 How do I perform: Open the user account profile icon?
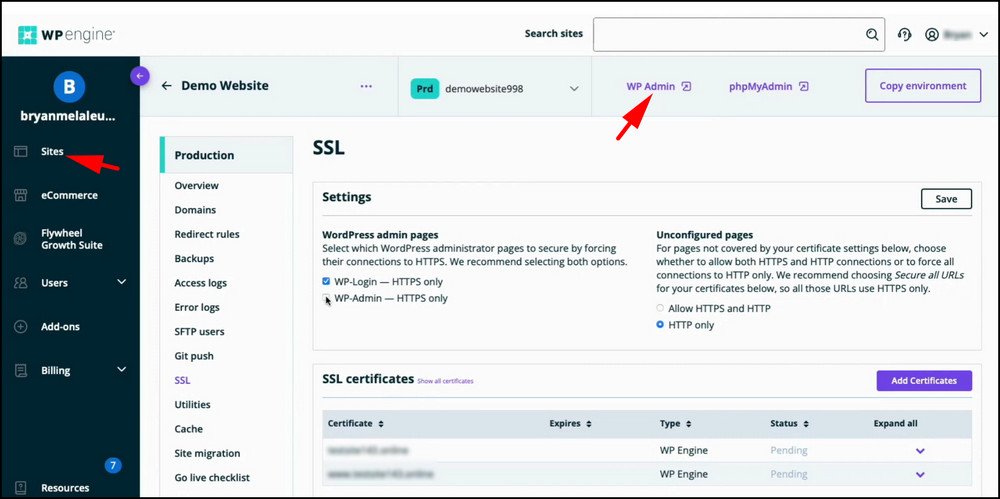click(x=932, y=34)
